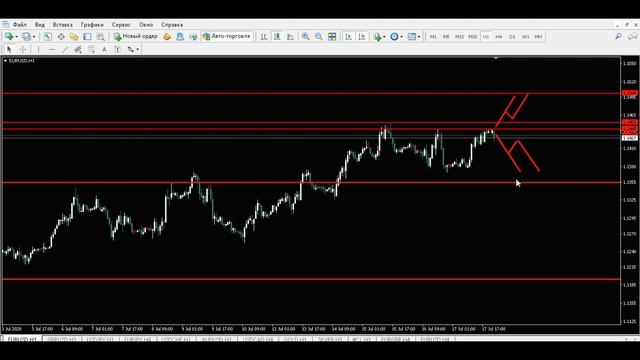Select the Fibonacci Retracement tool
The height and width of the screenshot is (360, 640).
pyautogui.click(x=91, y=49)
